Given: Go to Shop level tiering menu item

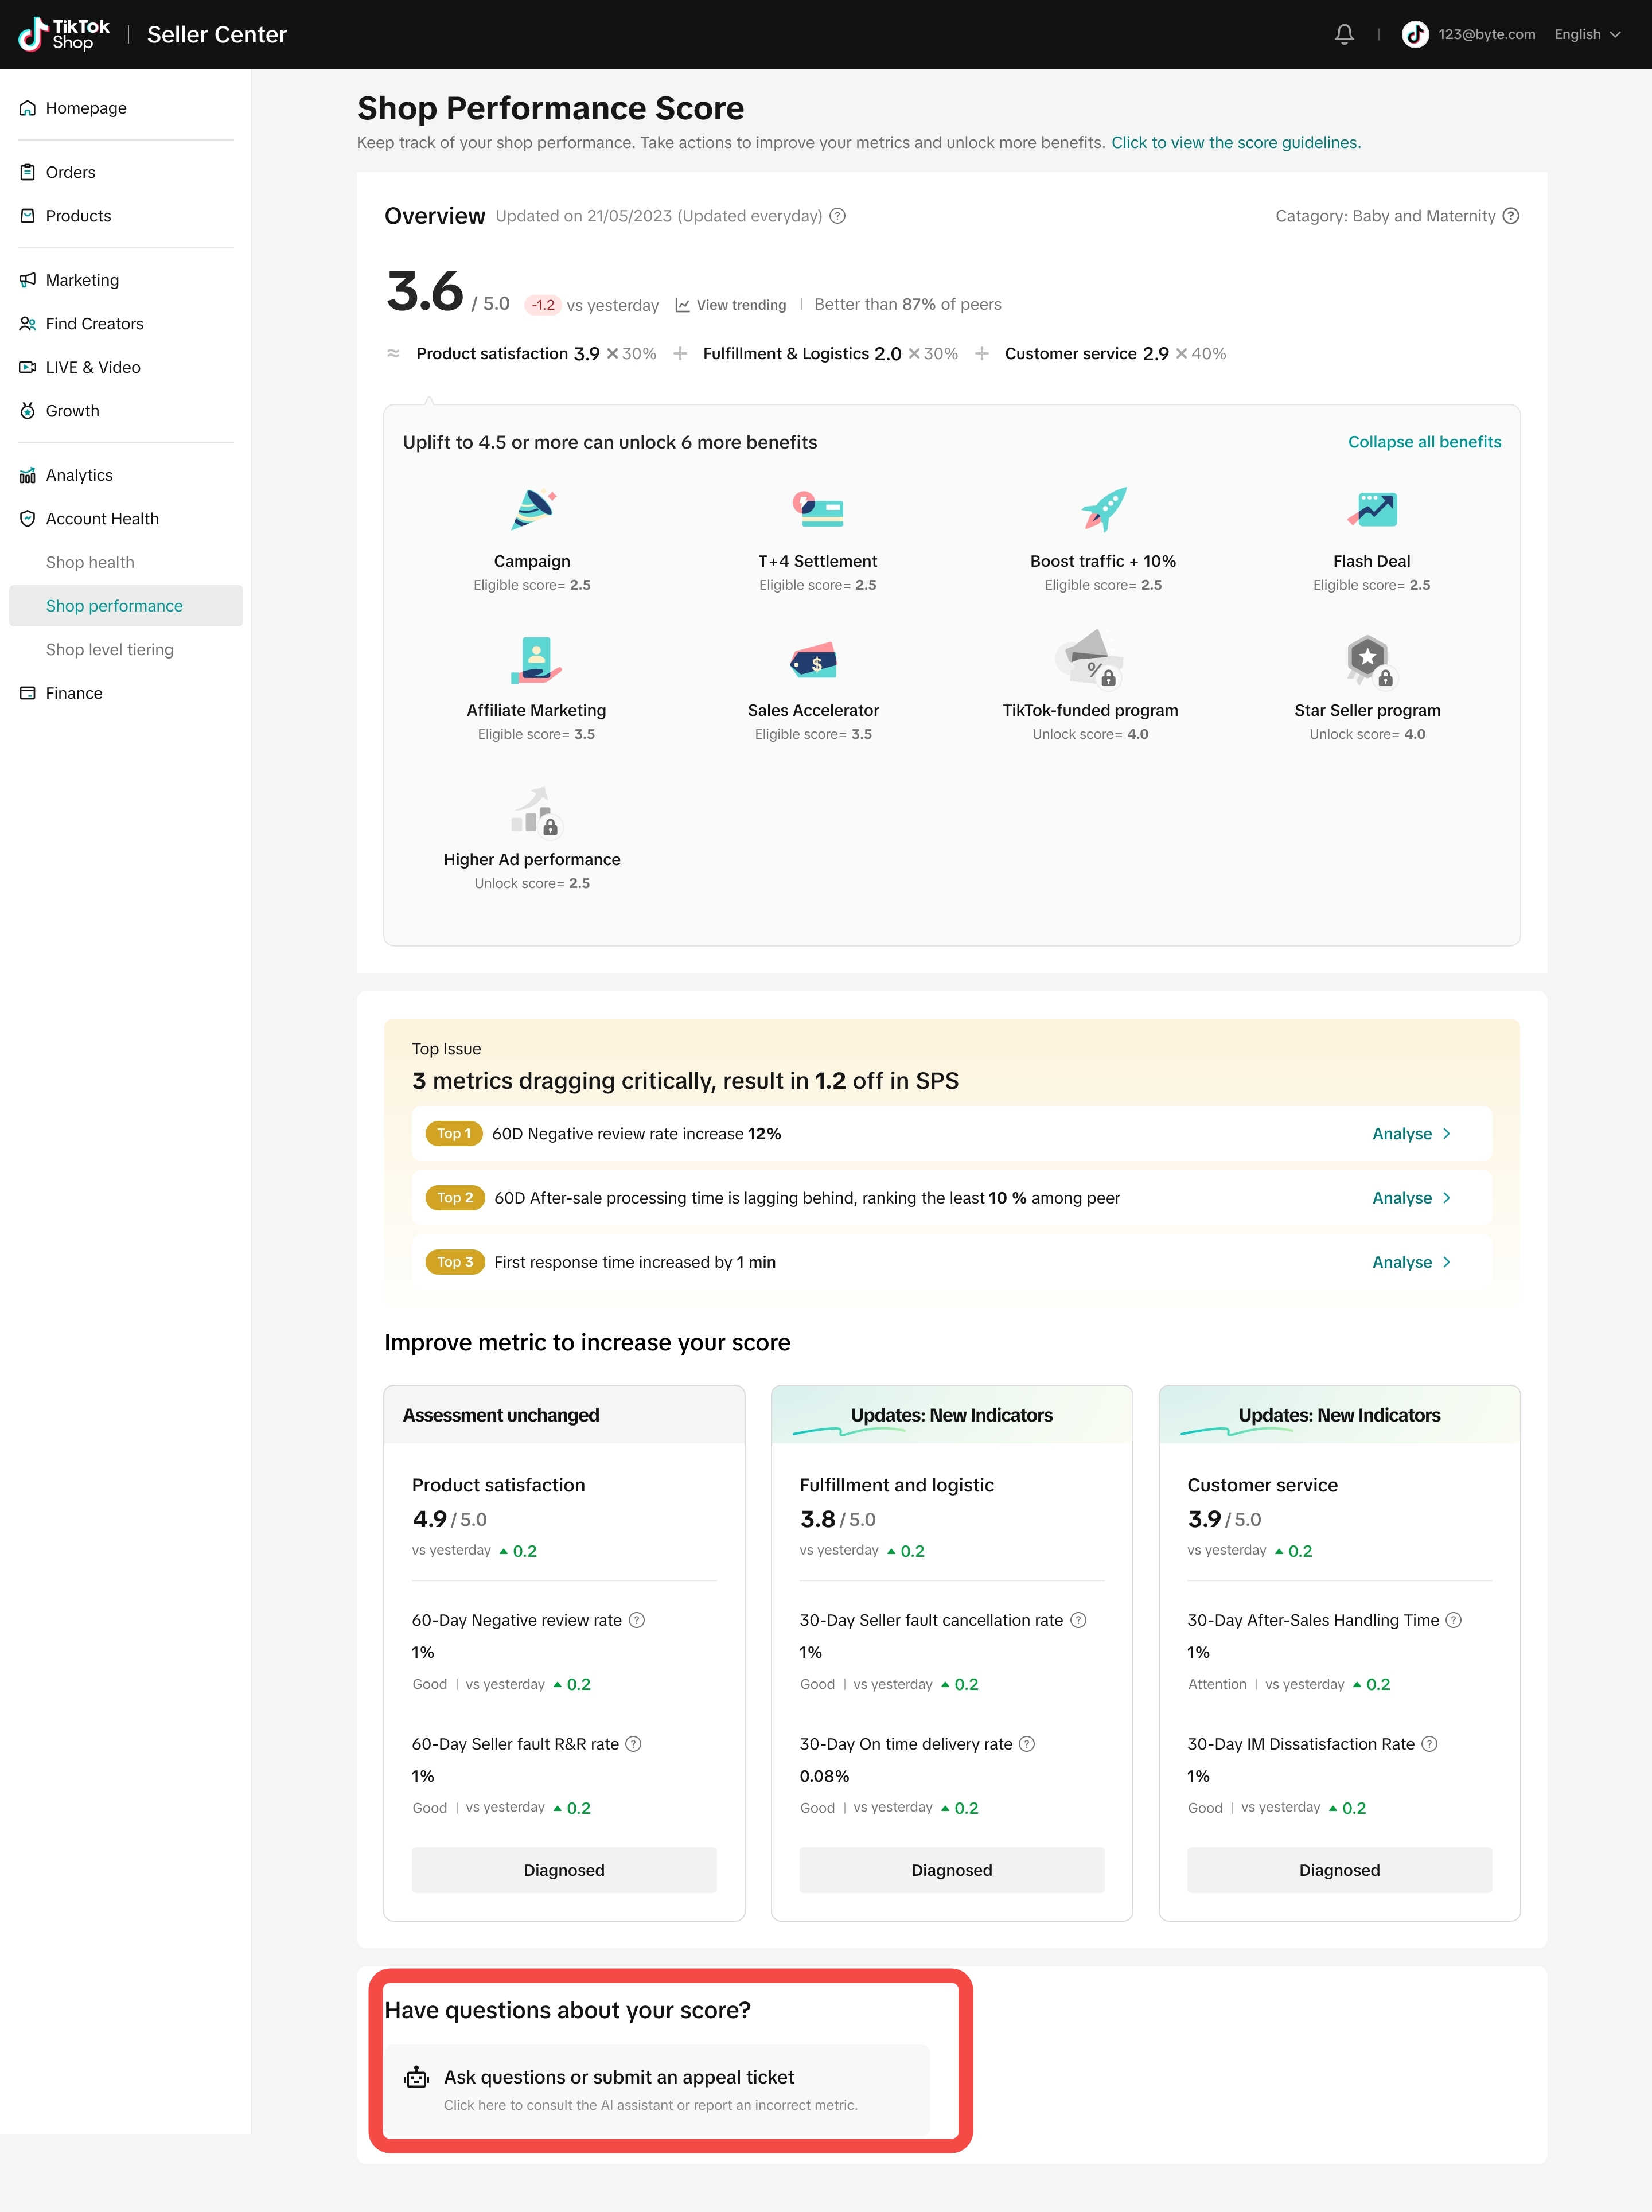Looking at the screenshot, I should coord(110,650).
